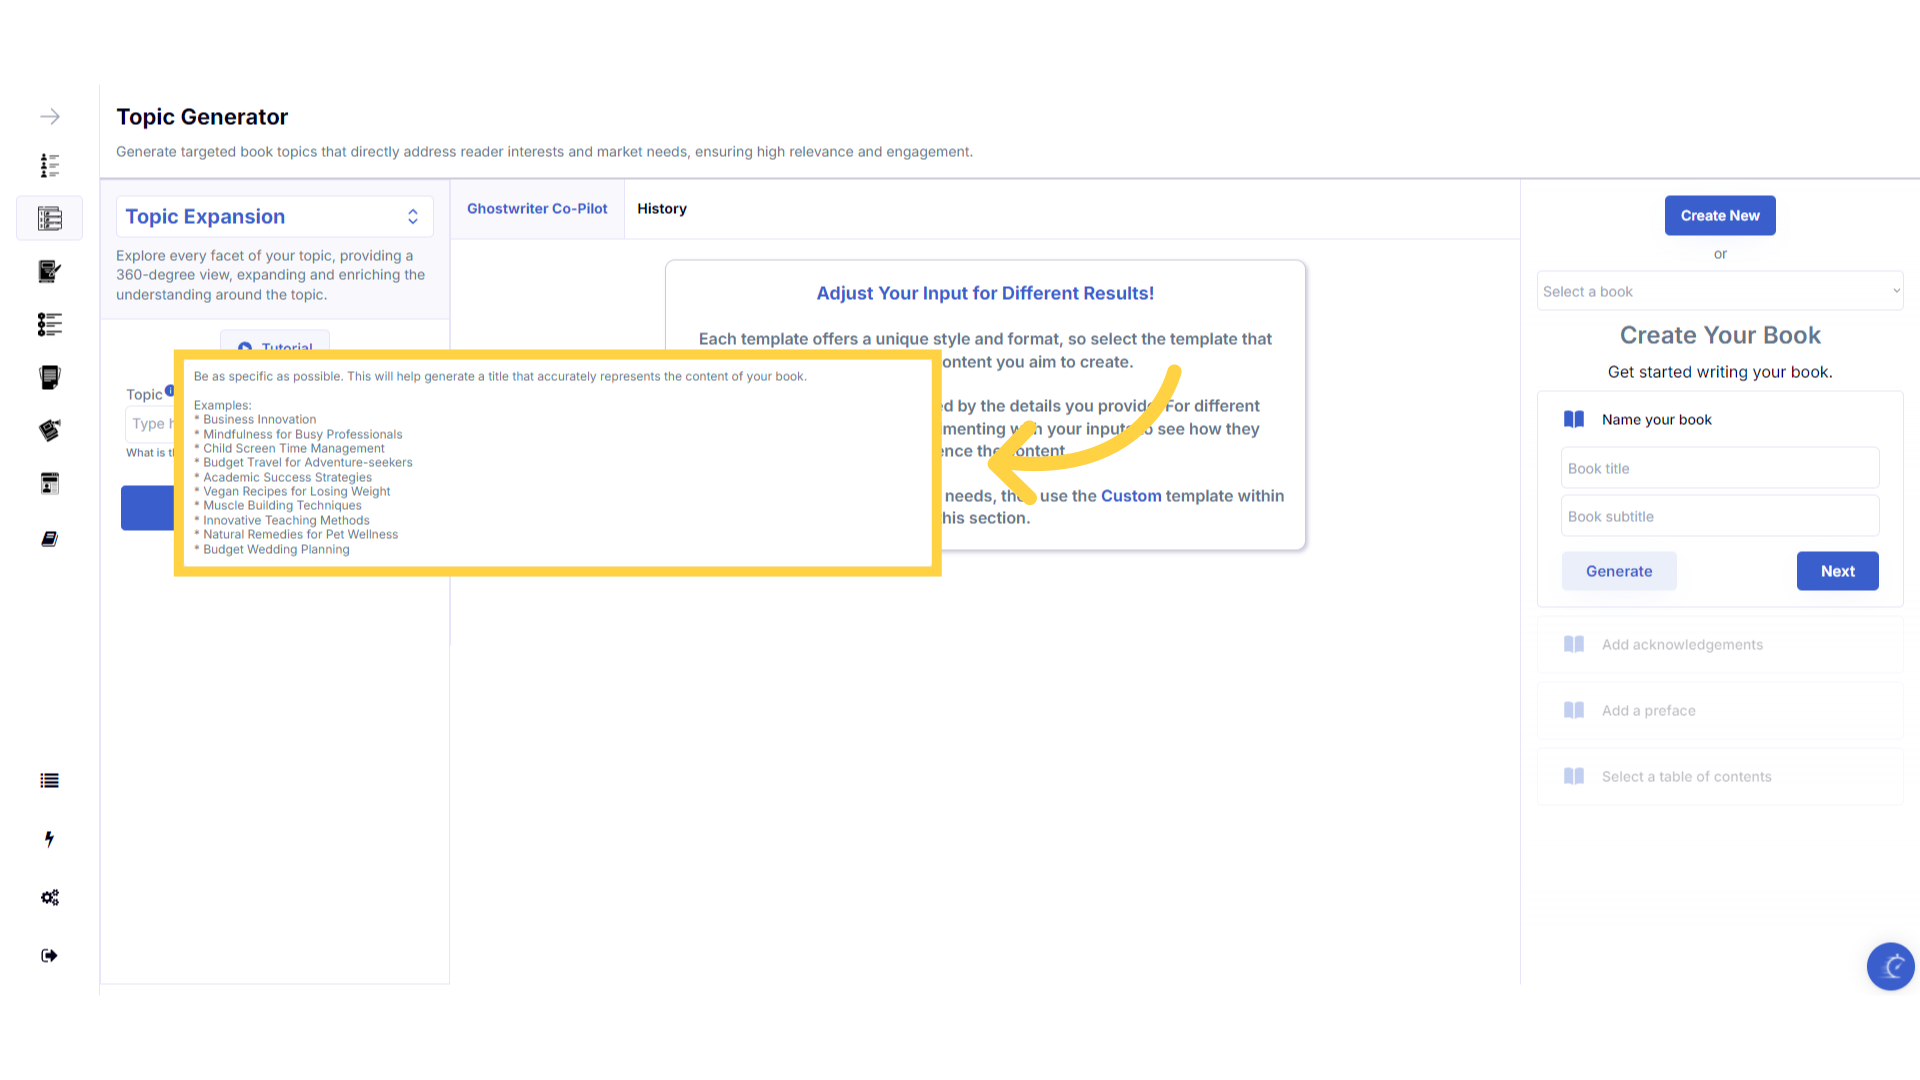1920x1080 pixels.
Task: Click the logout icon in the sidebar
Action: click(x=49, y=956)
